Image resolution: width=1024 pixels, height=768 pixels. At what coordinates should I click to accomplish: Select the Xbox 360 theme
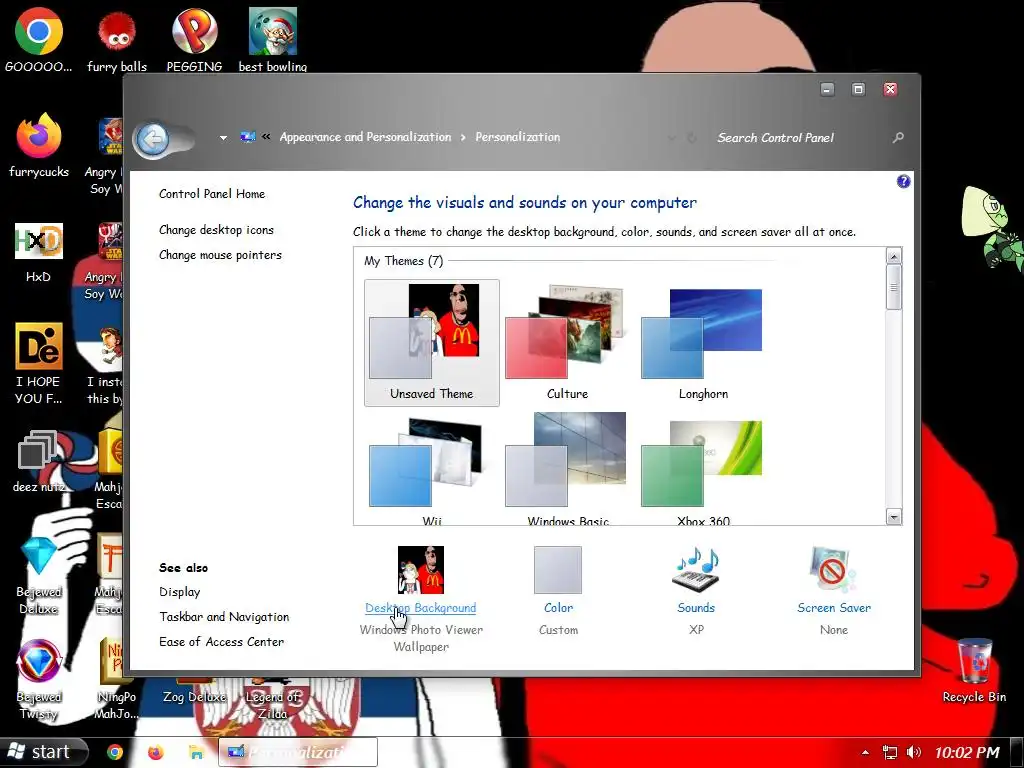[703, 468]
